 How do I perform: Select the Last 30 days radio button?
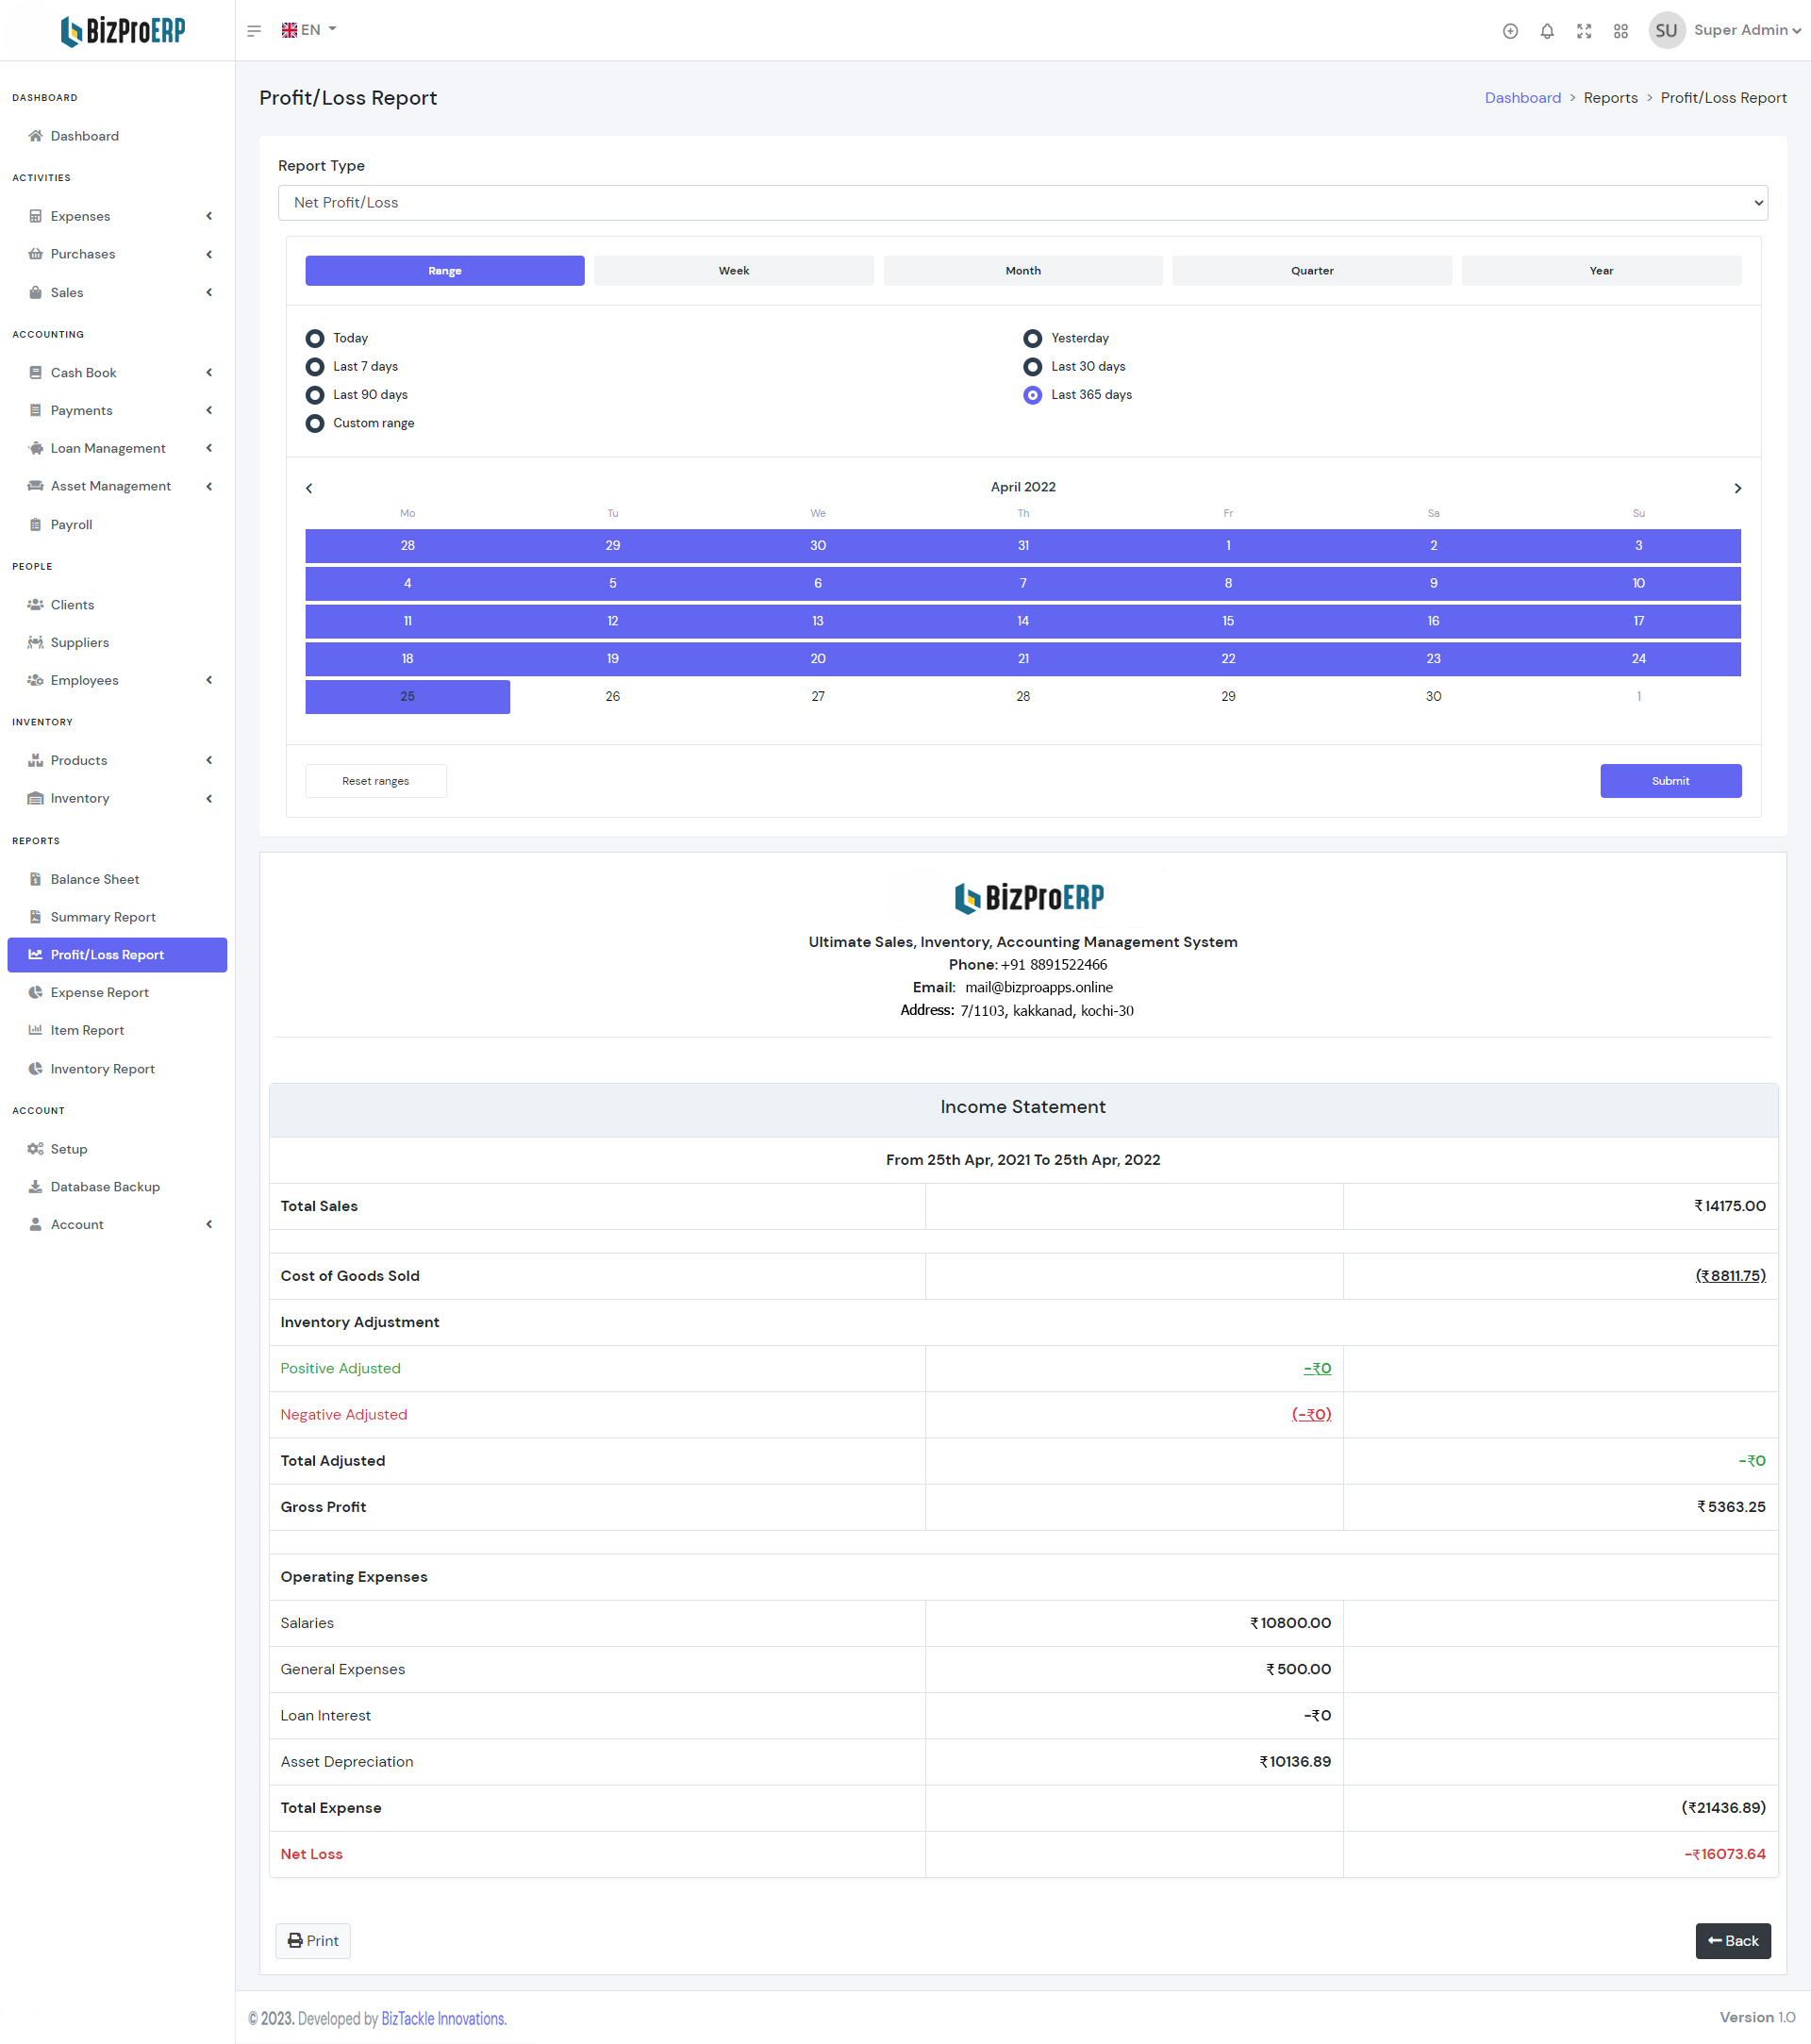tap(1033, 366)
